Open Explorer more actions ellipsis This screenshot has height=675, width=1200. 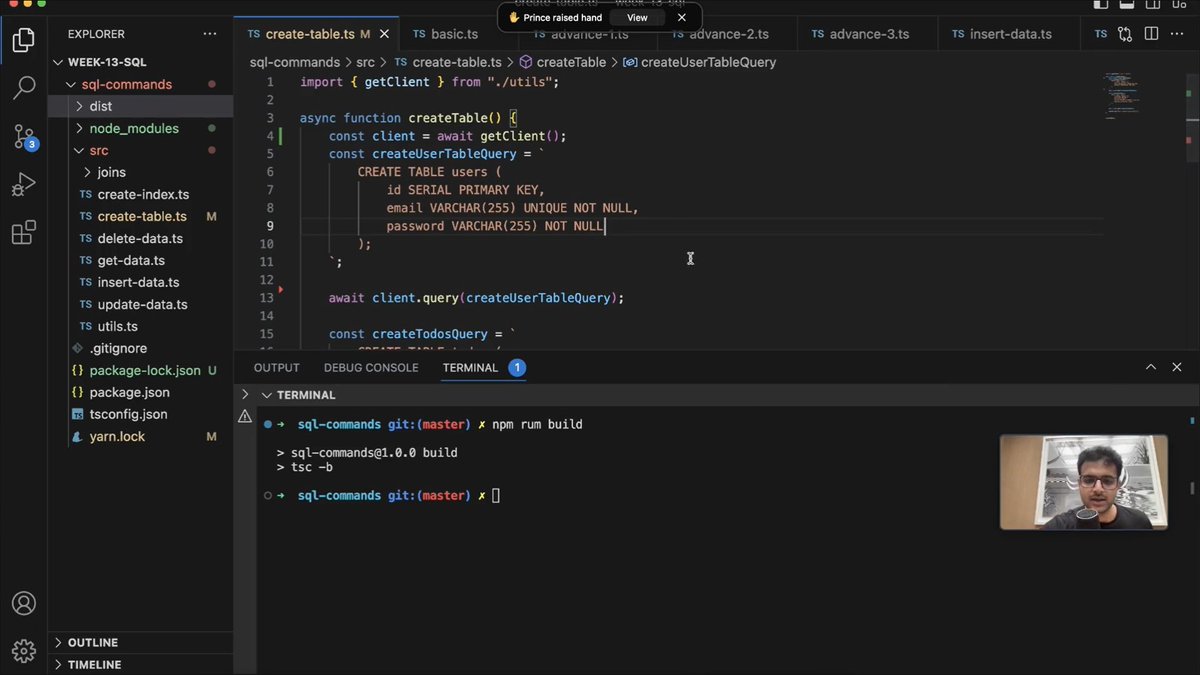tap(210, 34)
